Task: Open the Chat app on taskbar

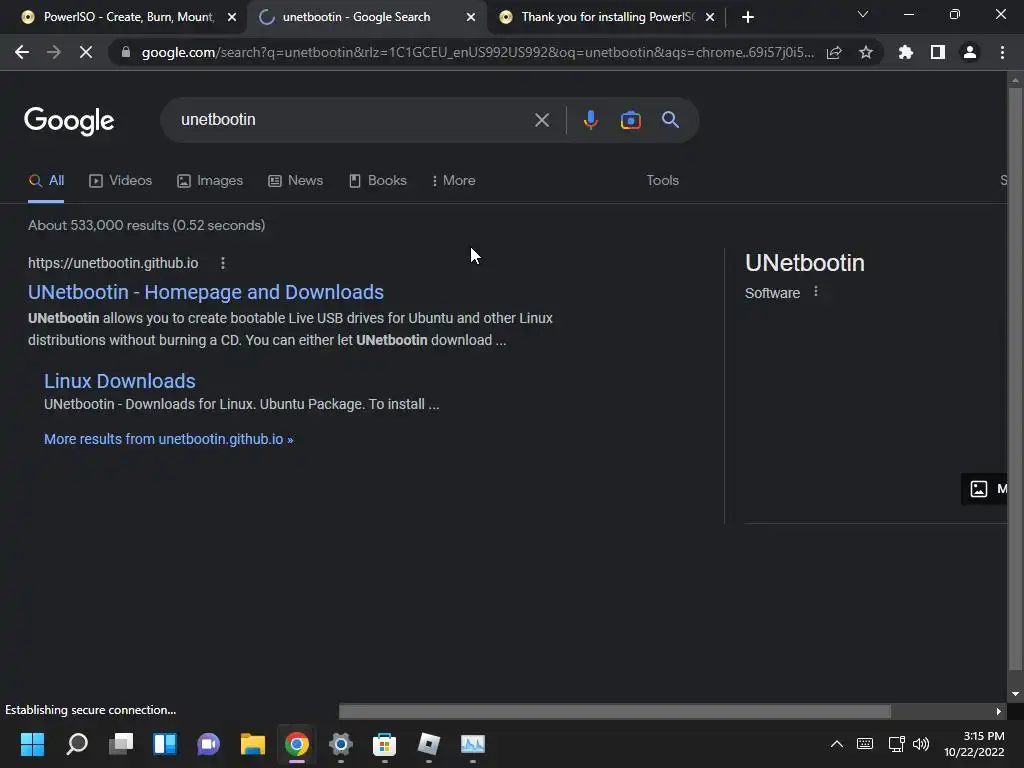Action: 208,744
